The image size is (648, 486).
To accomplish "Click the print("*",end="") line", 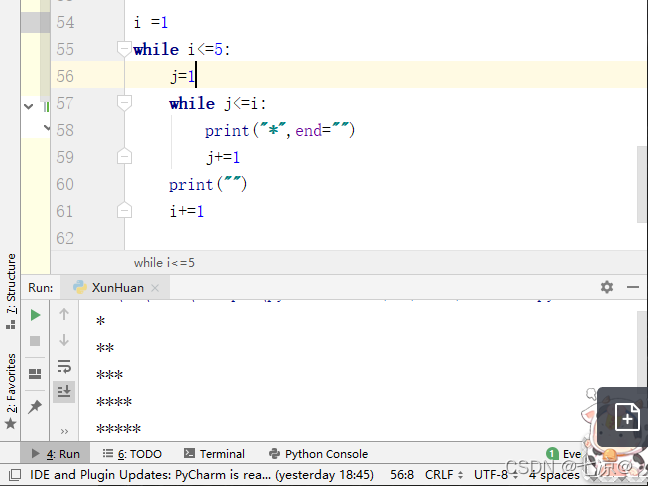I will [280, 131].
